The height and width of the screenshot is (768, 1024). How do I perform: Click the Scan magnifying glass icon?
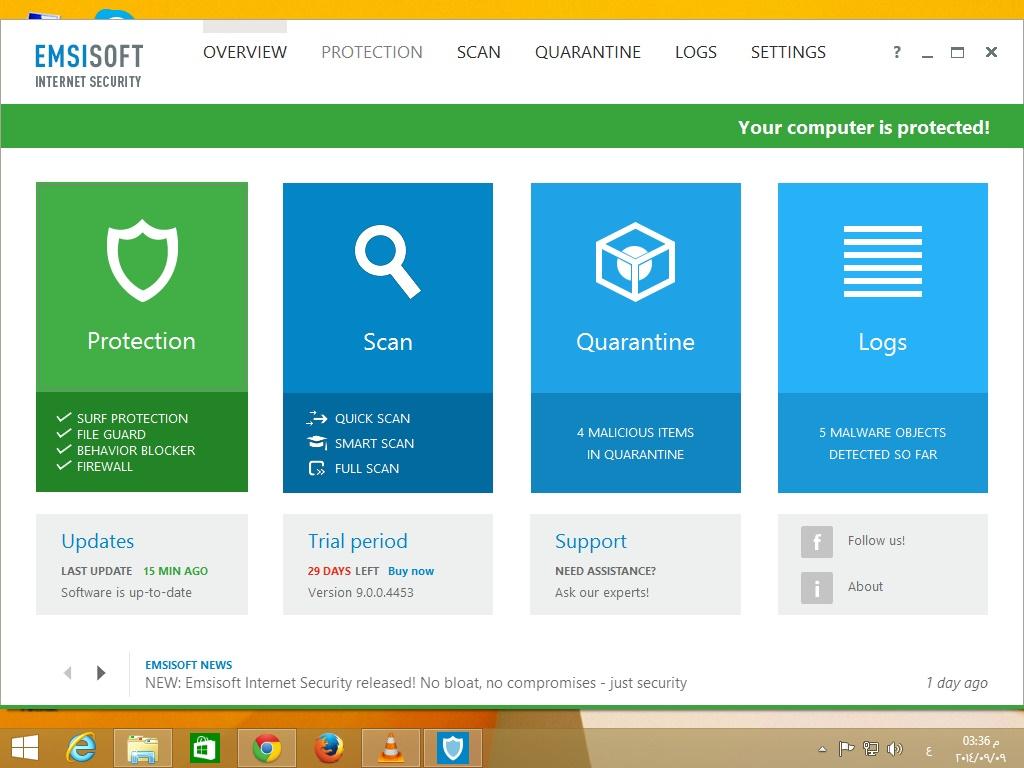coord(387,261)
